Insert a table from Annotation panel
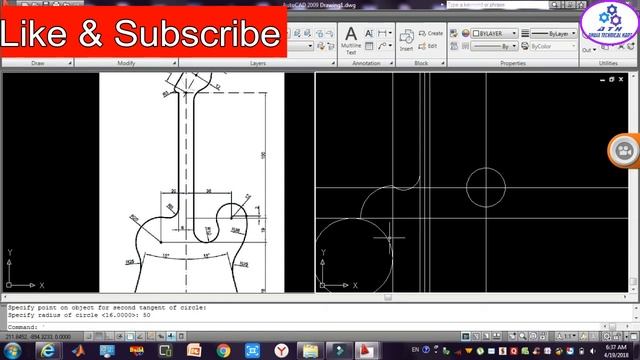This screenshot has height=360, width=640. [x=369, y=46]
